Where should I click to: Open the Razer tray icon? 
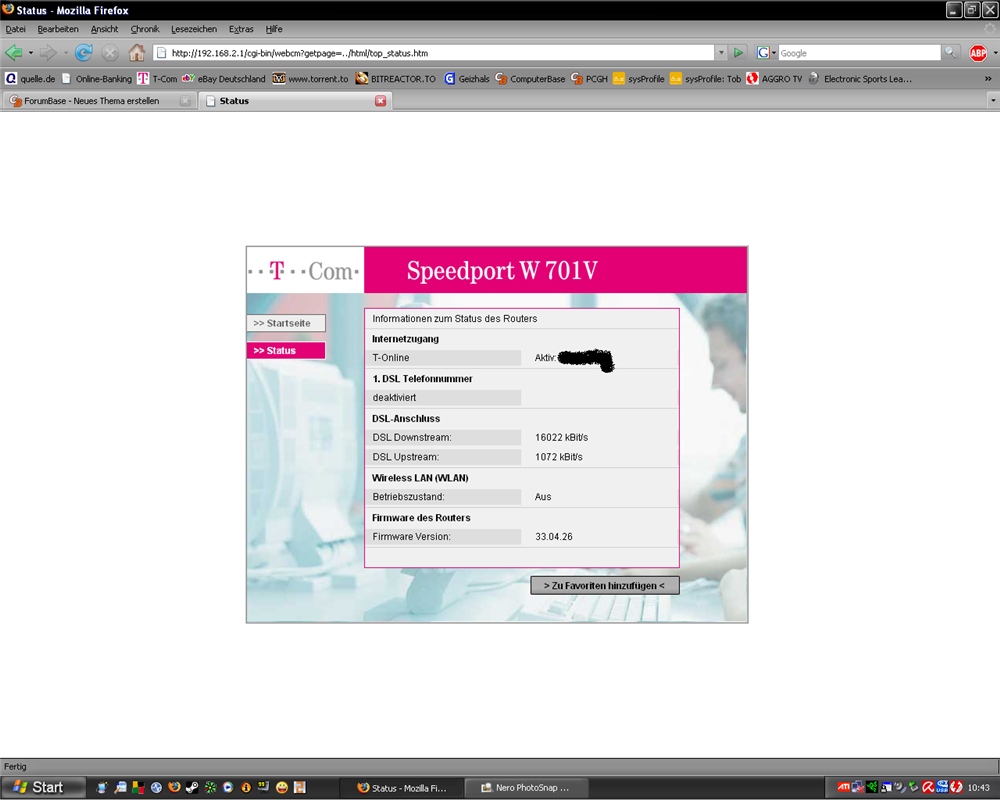point(872,787)
